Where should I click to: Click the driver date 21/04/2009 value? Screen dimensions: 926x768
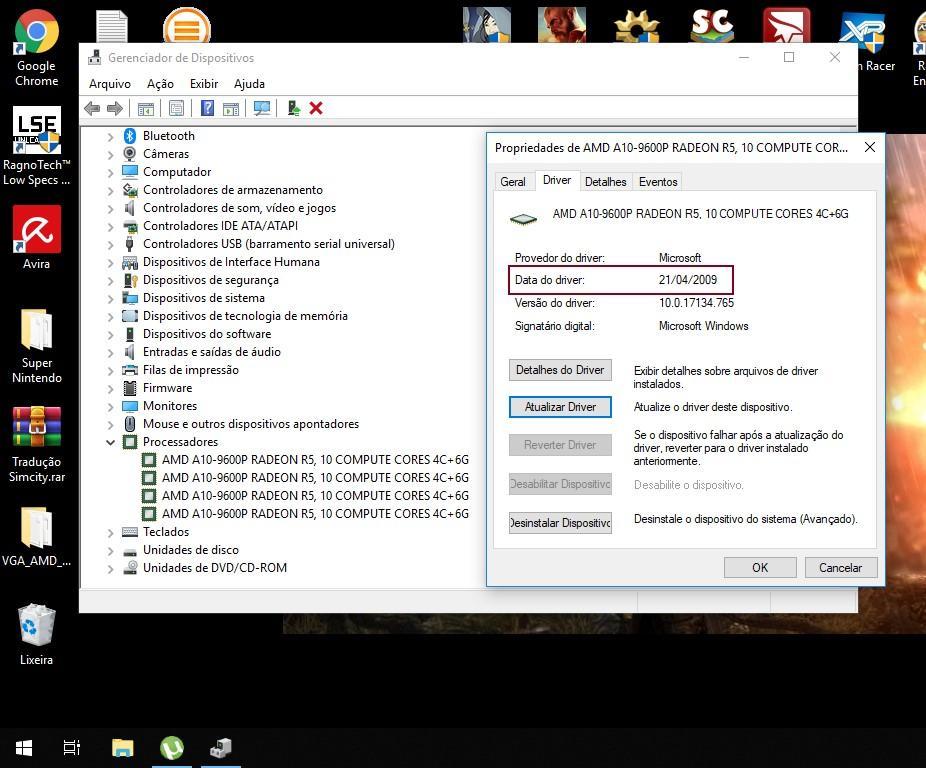(x=688, y=280)
